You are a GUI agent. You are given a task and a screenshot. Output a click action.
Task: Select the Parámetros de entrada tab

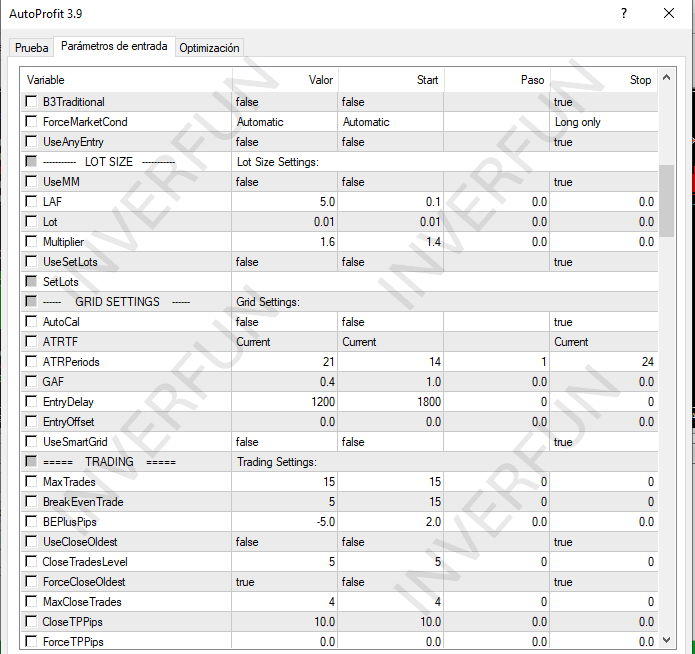pyautogui.click(x=114, y=46)
